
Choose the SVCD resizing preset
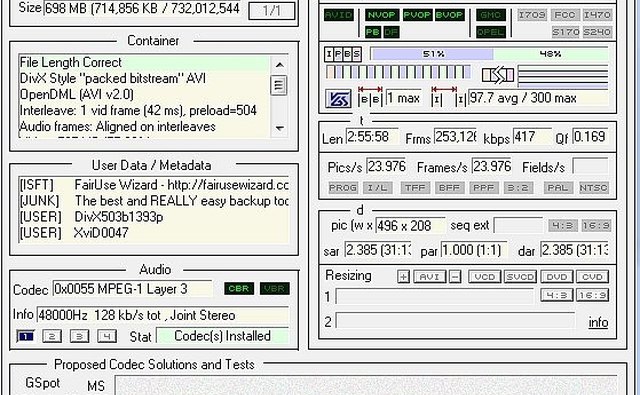pos(520,277)
